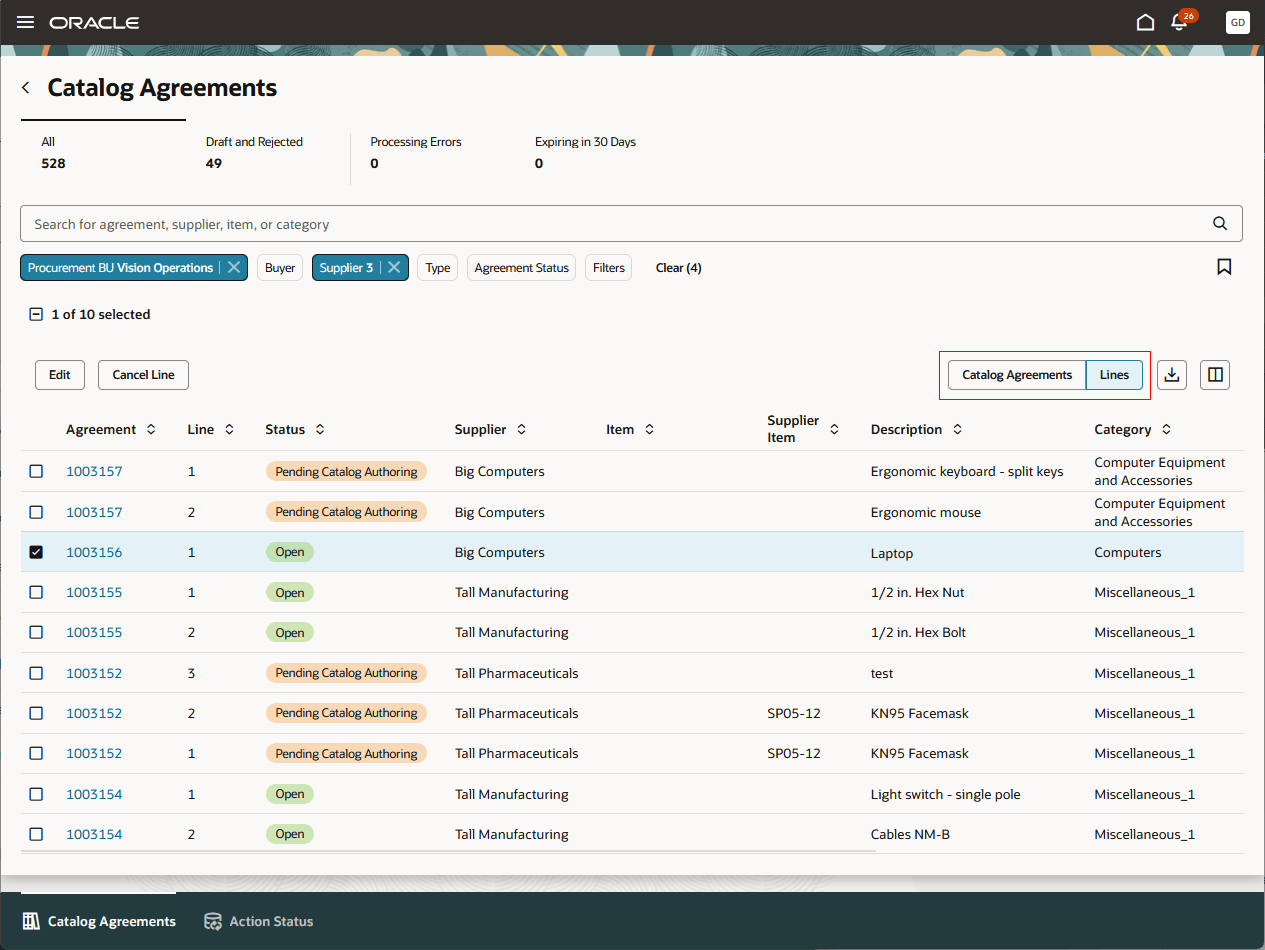Image resolution: width=1265 pixels, height=950 pixels.
Task: Open the column manager icon
Action: click(x=1214, y=374)
